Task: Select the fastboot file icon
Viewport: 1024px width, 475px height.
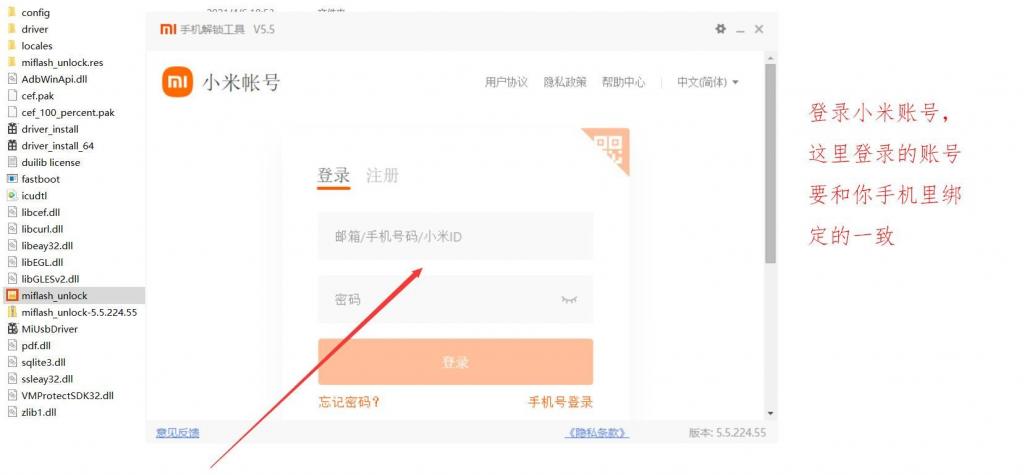Action: coord(12,179)
